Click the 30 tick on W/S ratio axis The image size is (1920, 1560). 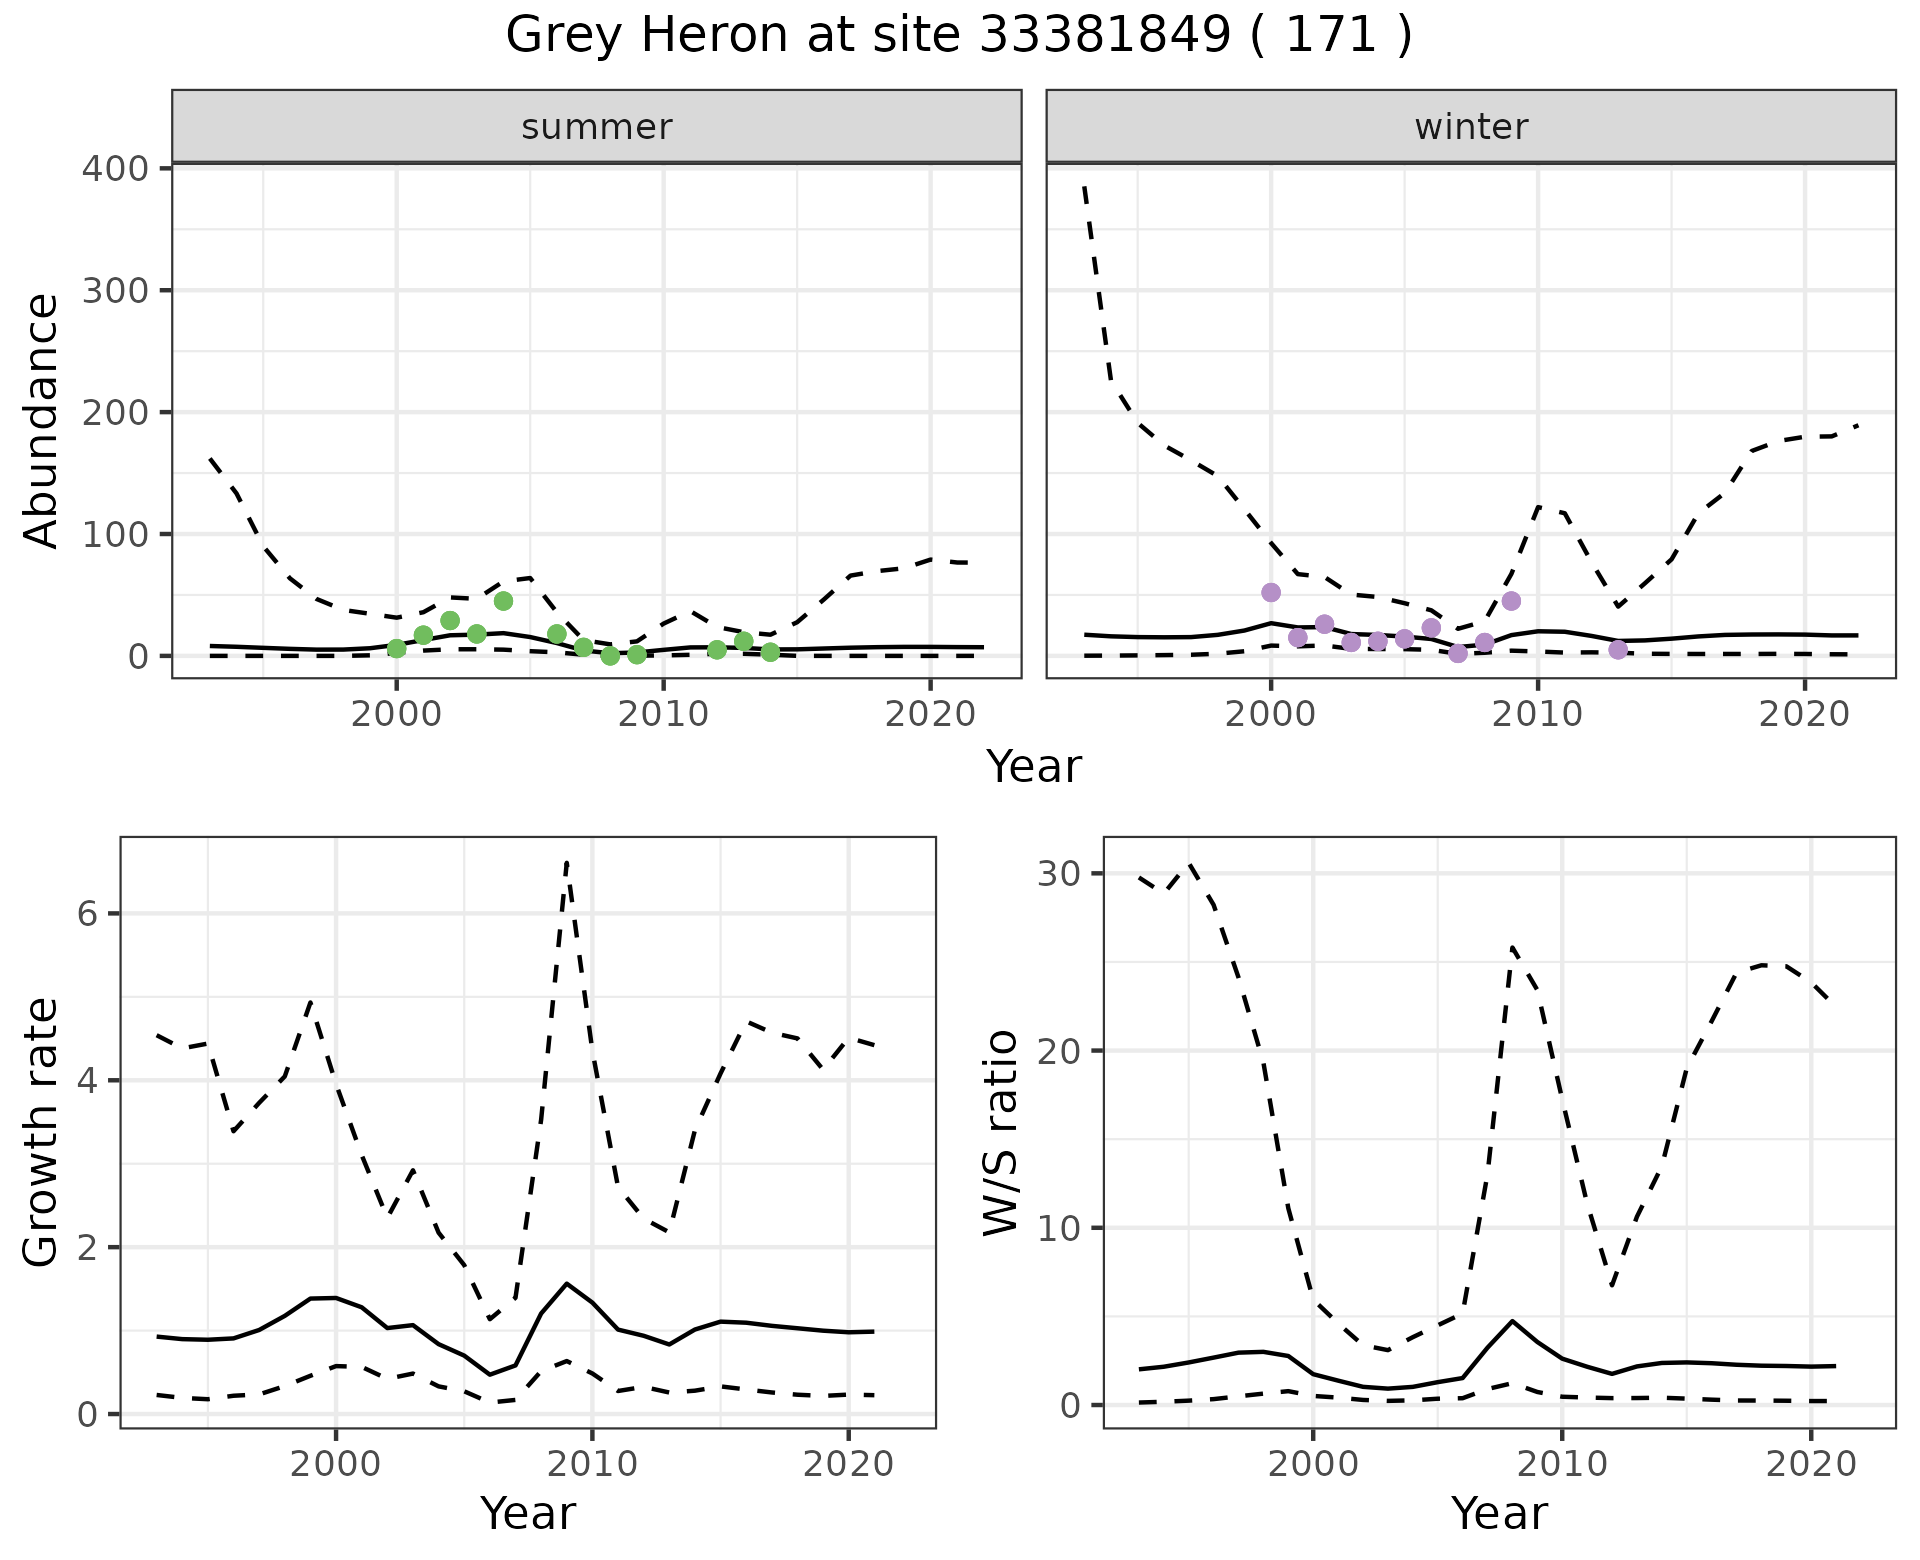tap(1060, 874)
